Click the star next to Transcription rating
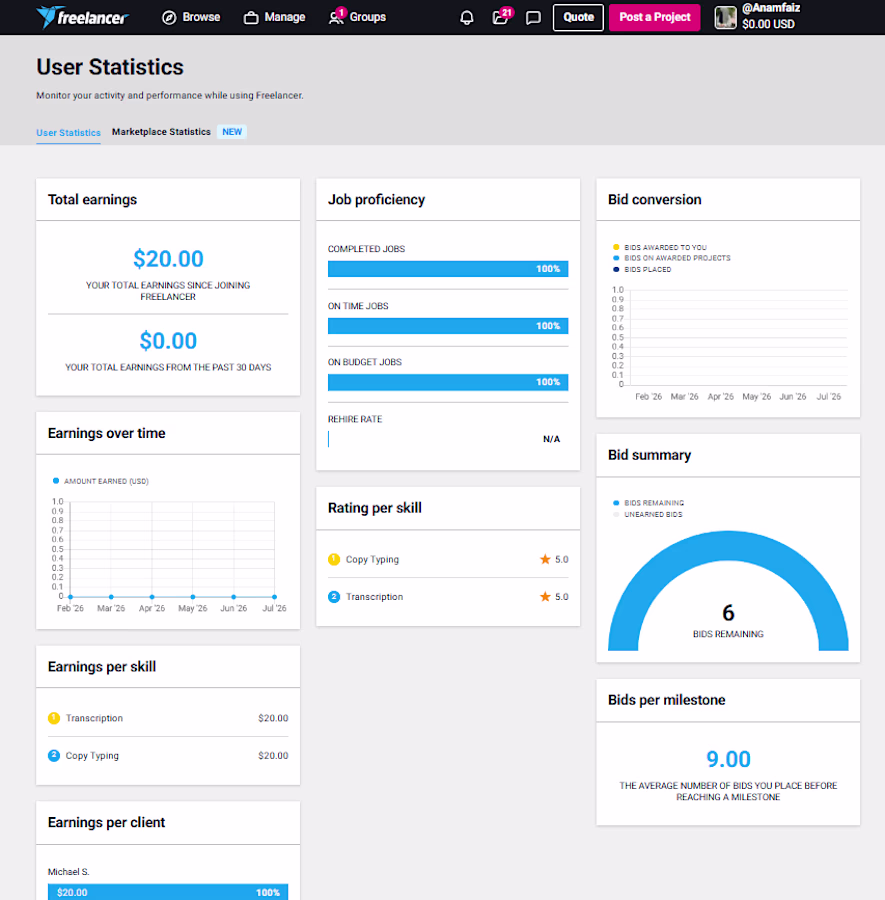 [545, 597]
